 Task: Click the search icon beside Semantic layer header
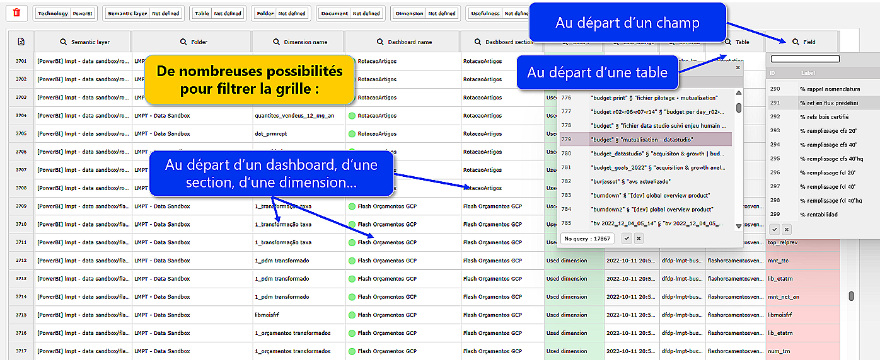click(x=63, y=42)
